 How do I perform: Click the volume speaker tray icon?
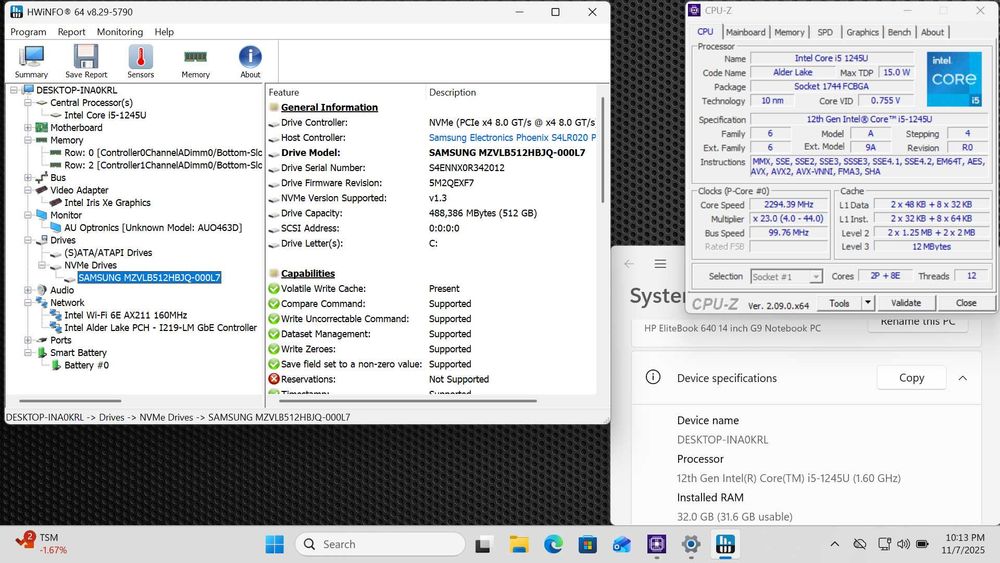903,544
